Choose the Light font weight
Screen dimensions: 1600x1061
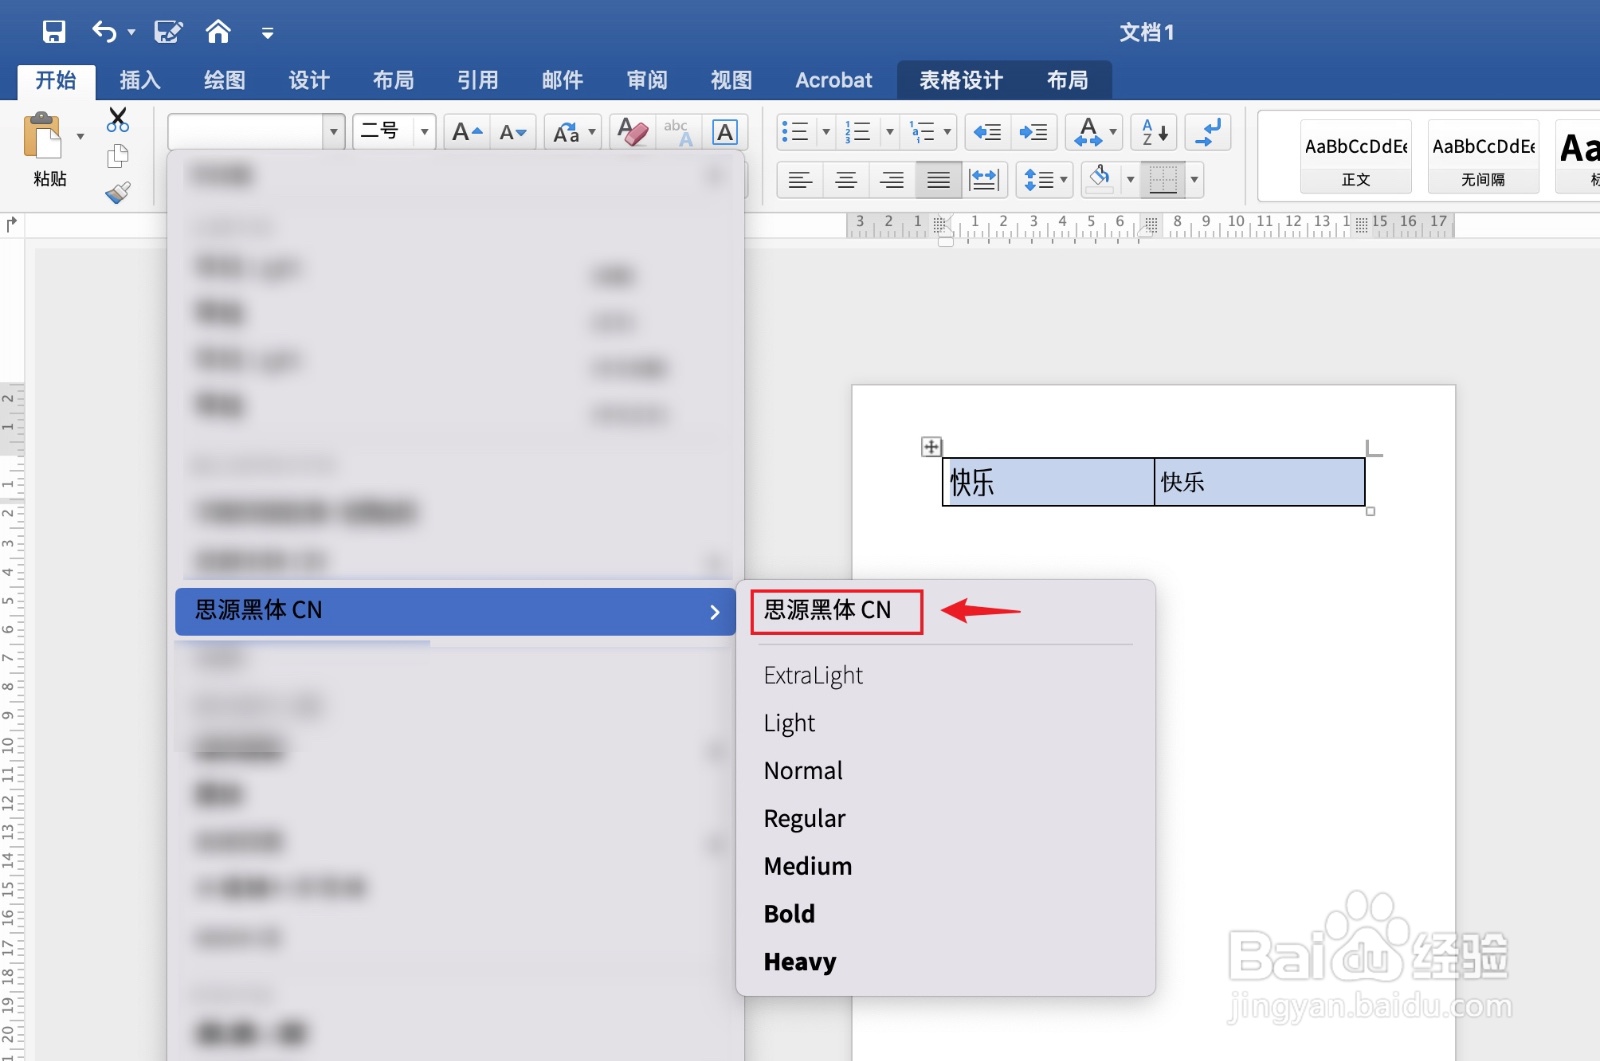coord(789,723)
